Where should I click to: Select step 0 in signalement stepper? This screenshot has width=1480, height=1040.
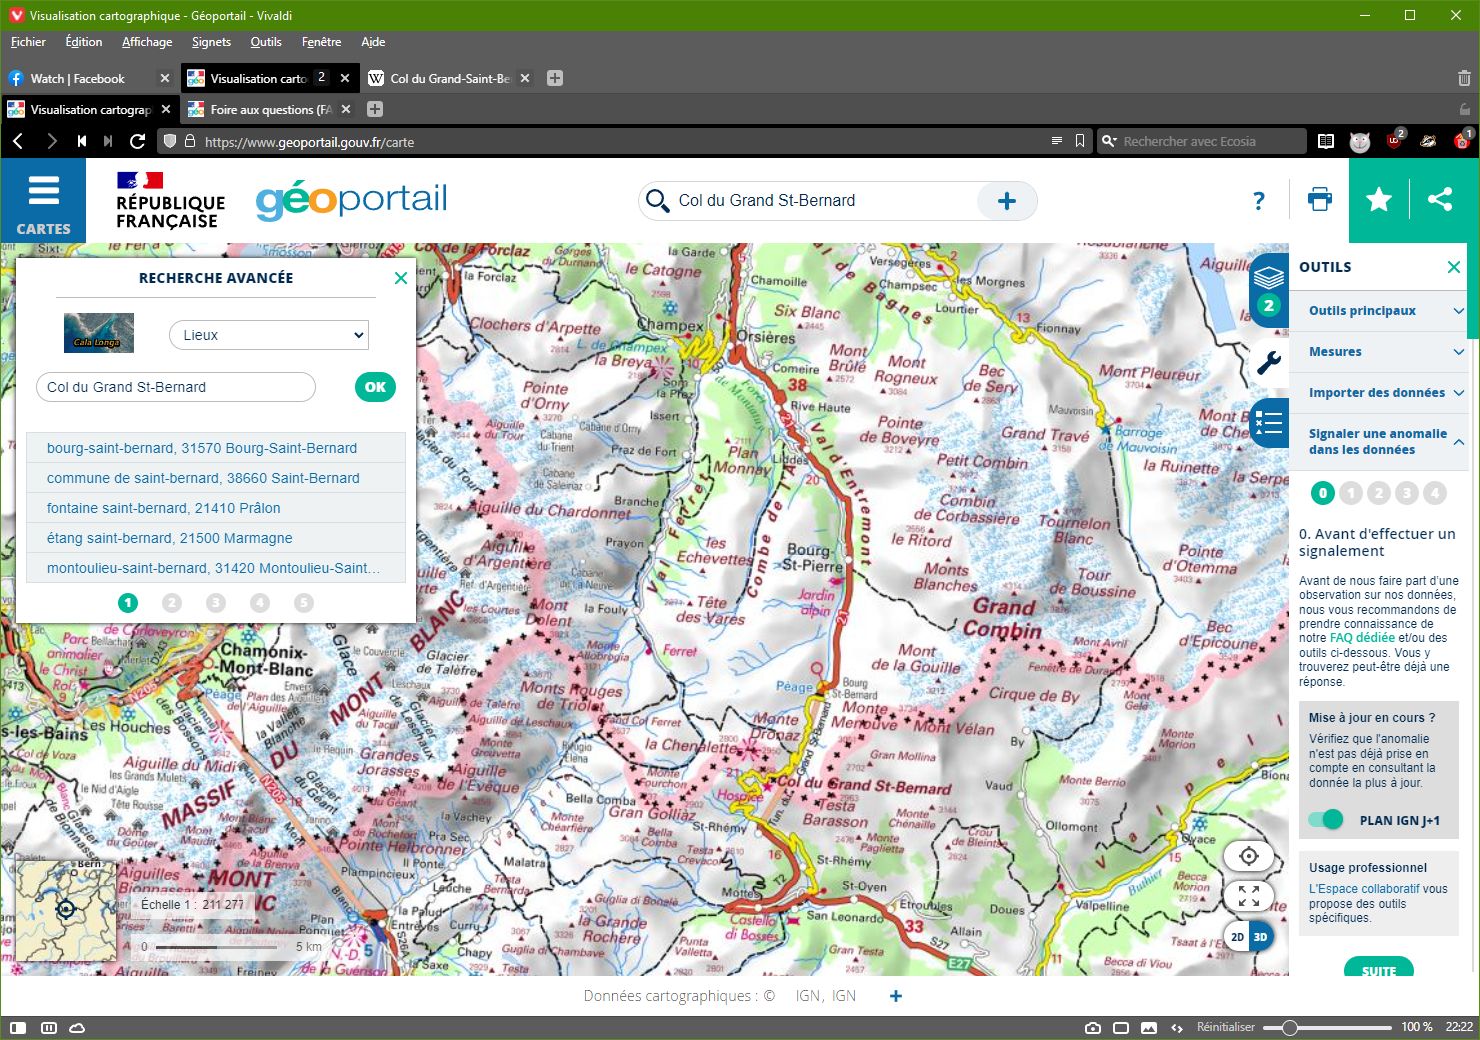click(1323, 493)
